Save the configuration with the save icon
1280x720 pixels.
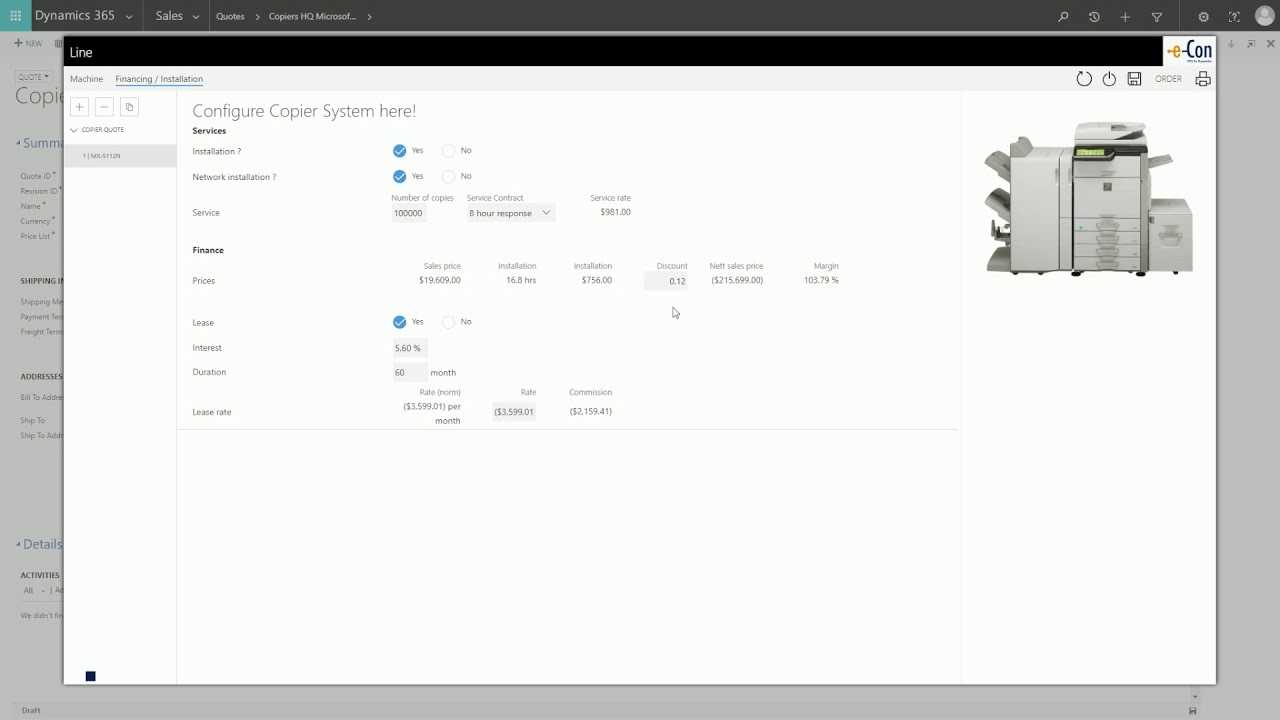[x=1134, y=79]
